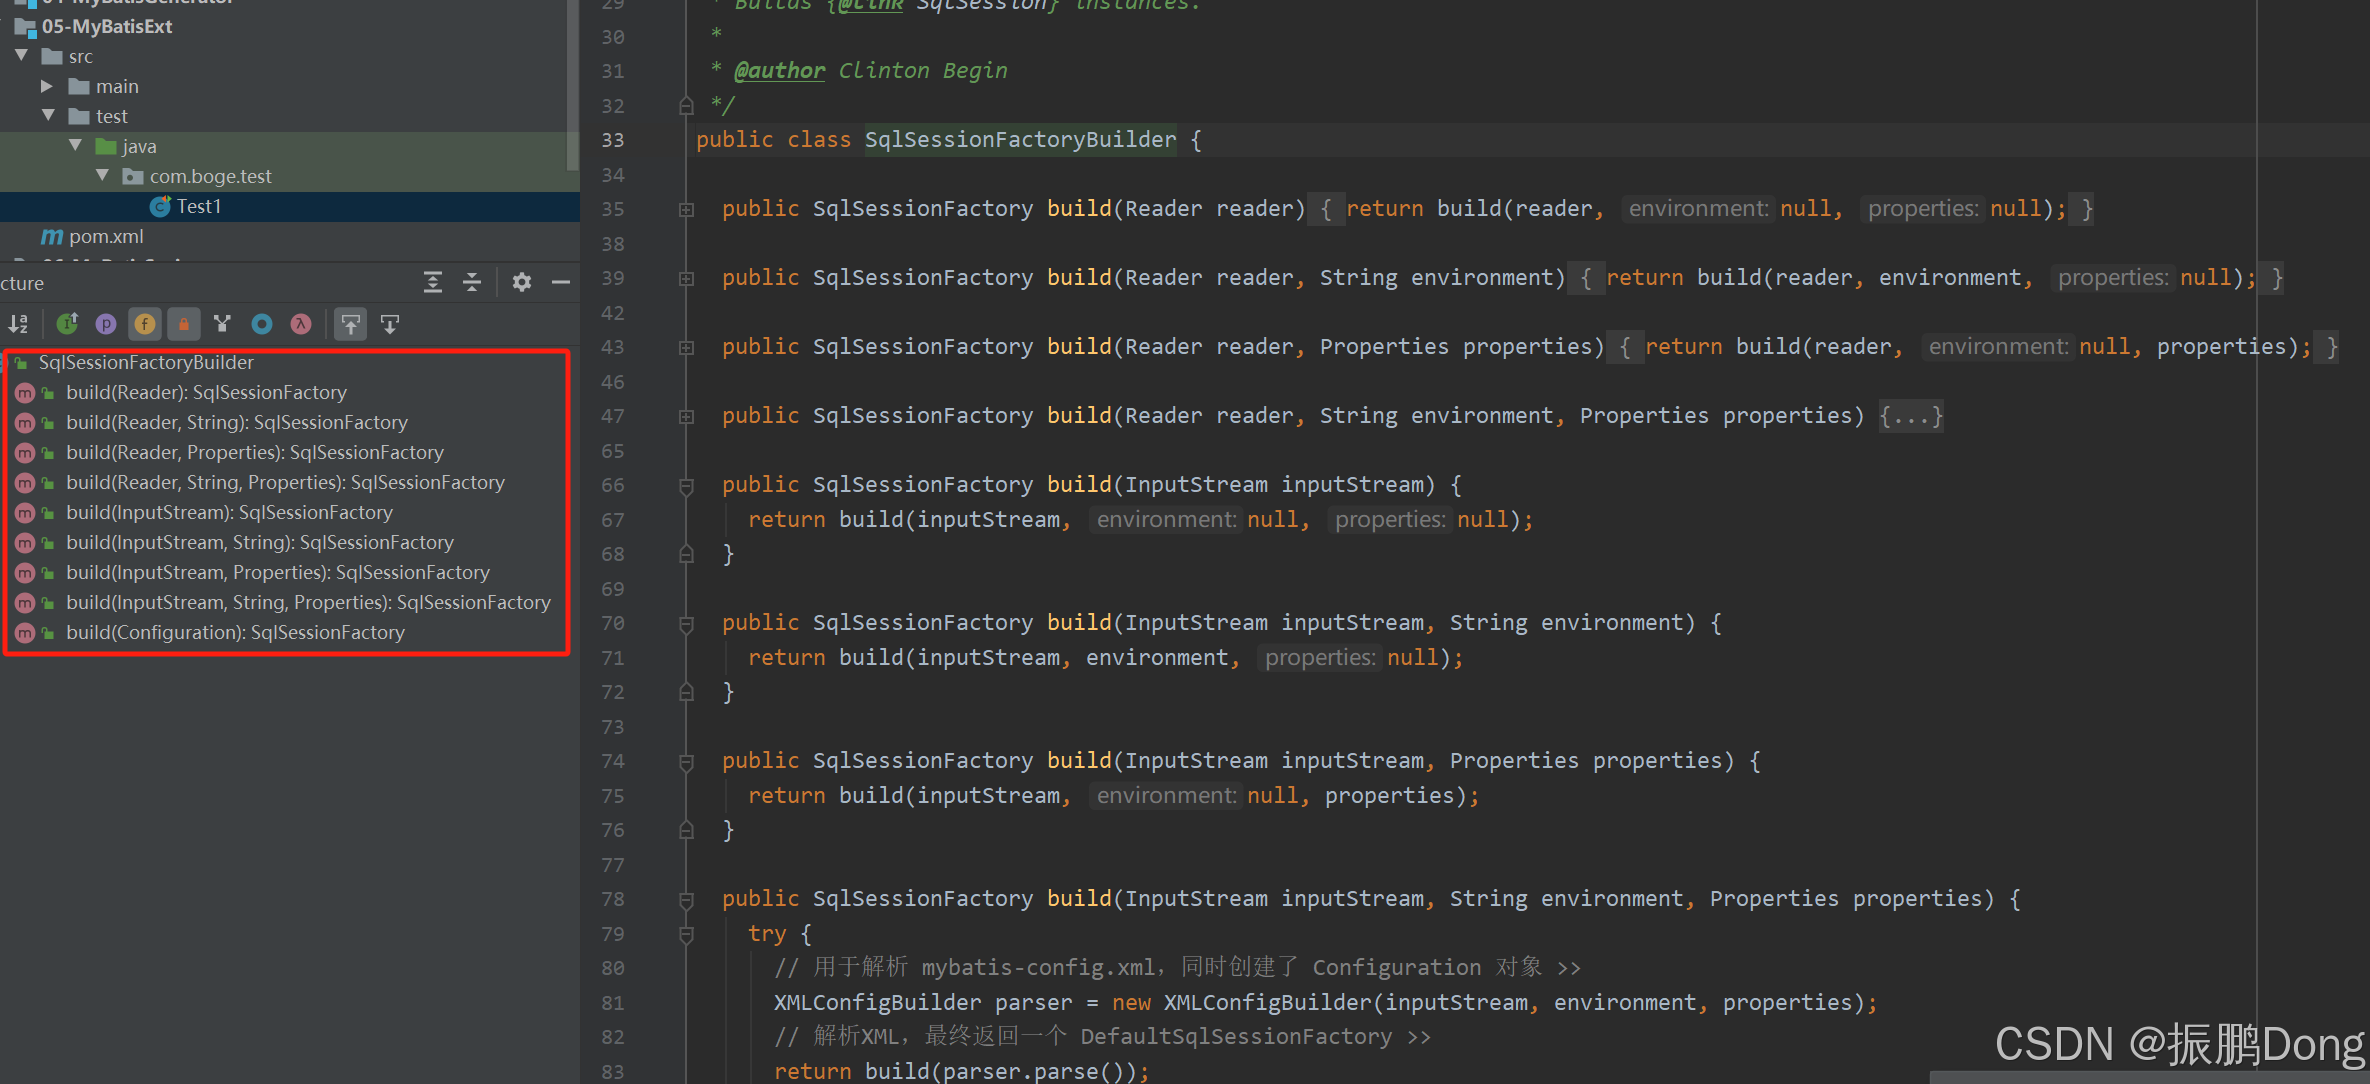Click the Show Anonymous Classes circle icon
The width and height of the screenshot is (2370, 1084).
262,324
